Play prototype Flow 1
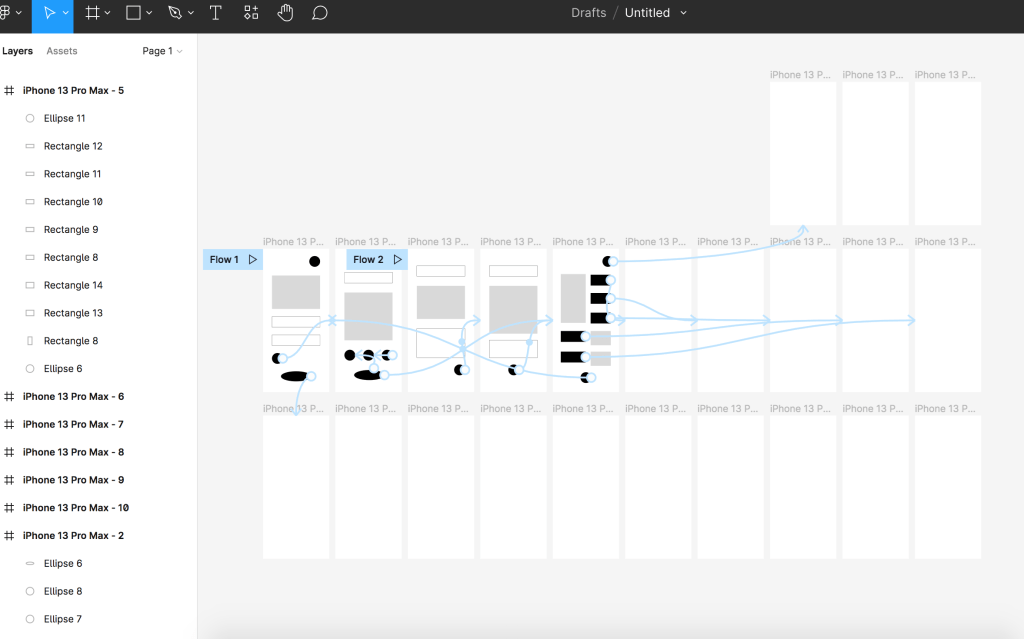Screen dimensions: 1024x639 point(253,260)
